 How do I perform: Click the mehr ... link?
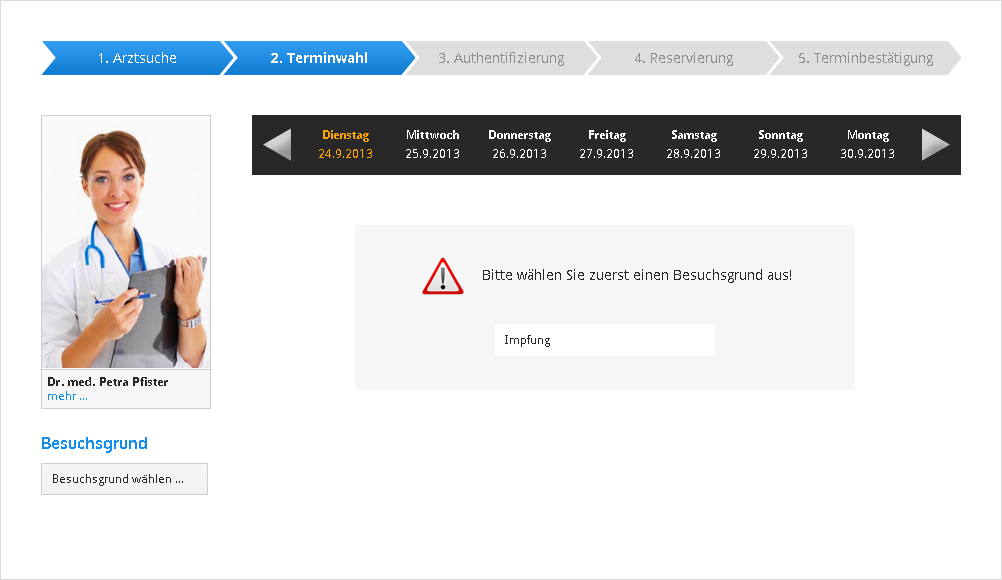pos(67,396)
